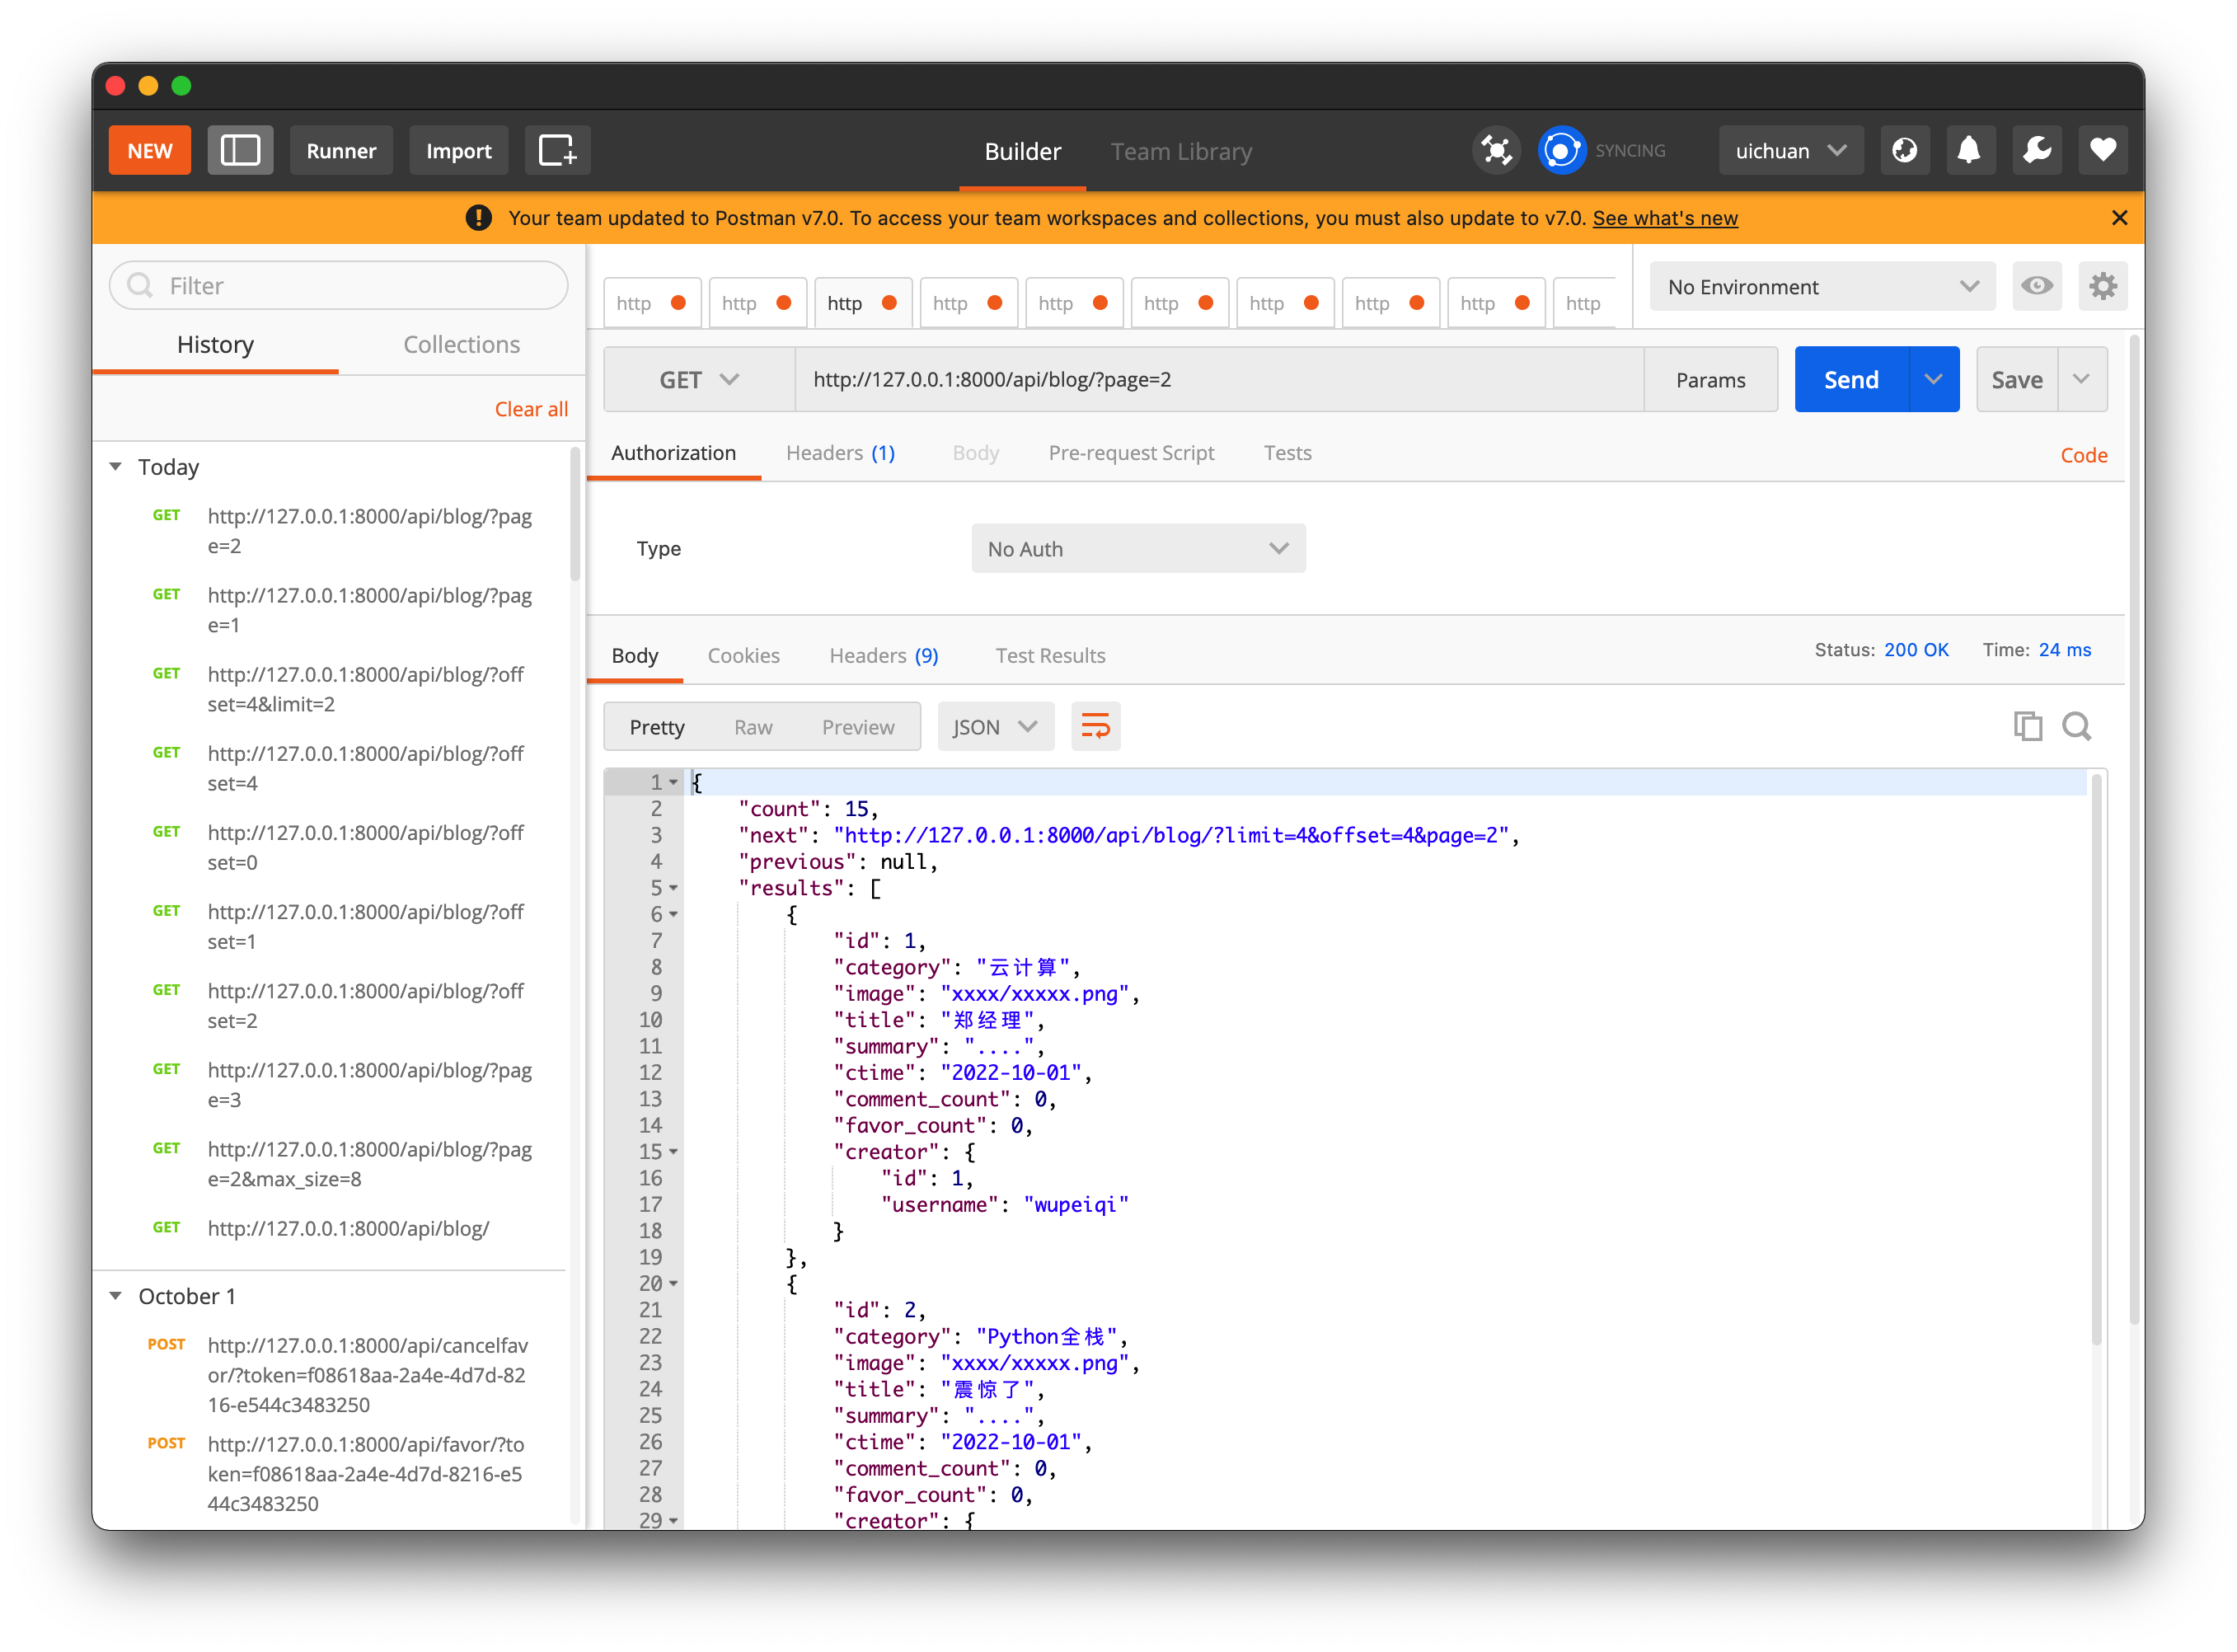Search within response using magnifier icon

pos(2077,726)
